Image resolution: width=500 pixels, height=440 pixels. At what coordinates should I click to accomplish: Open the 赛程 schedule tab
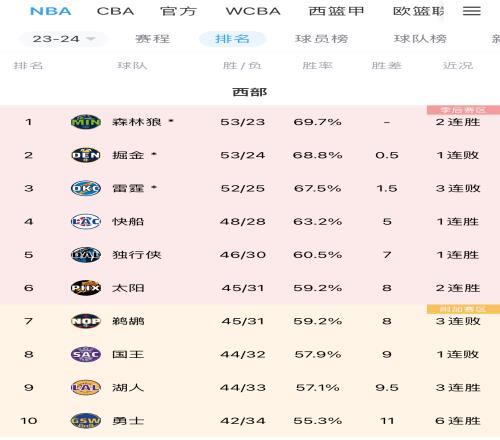(x=153, y=39)
